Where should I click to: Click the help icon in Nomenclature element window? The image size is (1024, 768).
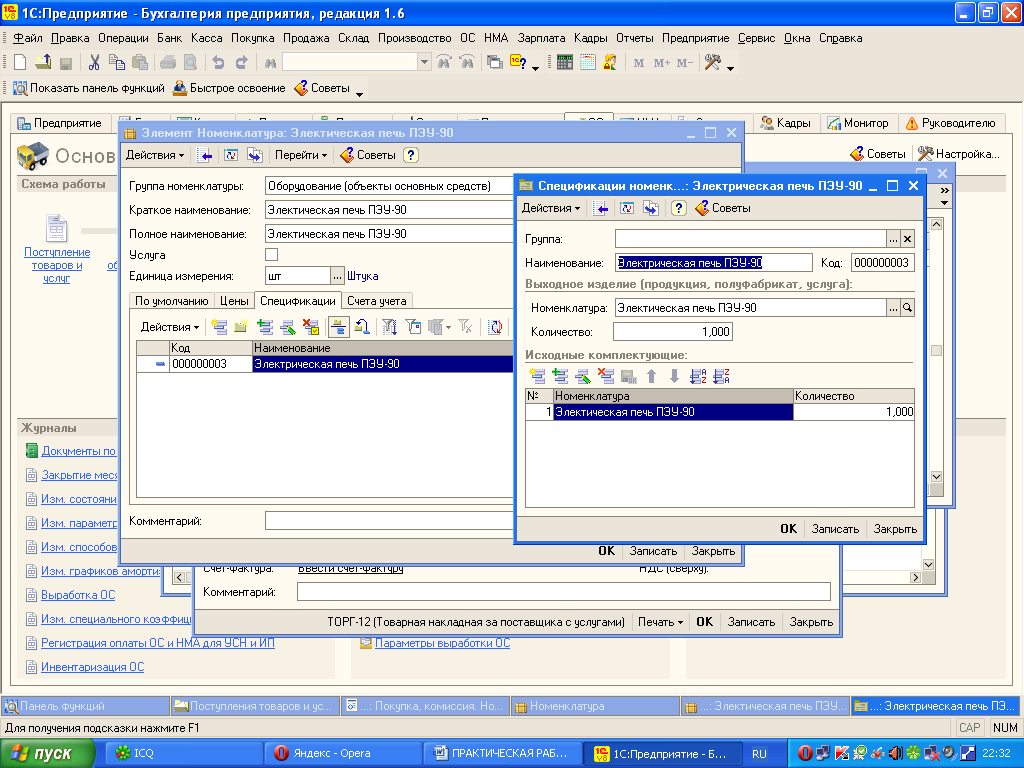pyautogui.click(x=410, y=155)
